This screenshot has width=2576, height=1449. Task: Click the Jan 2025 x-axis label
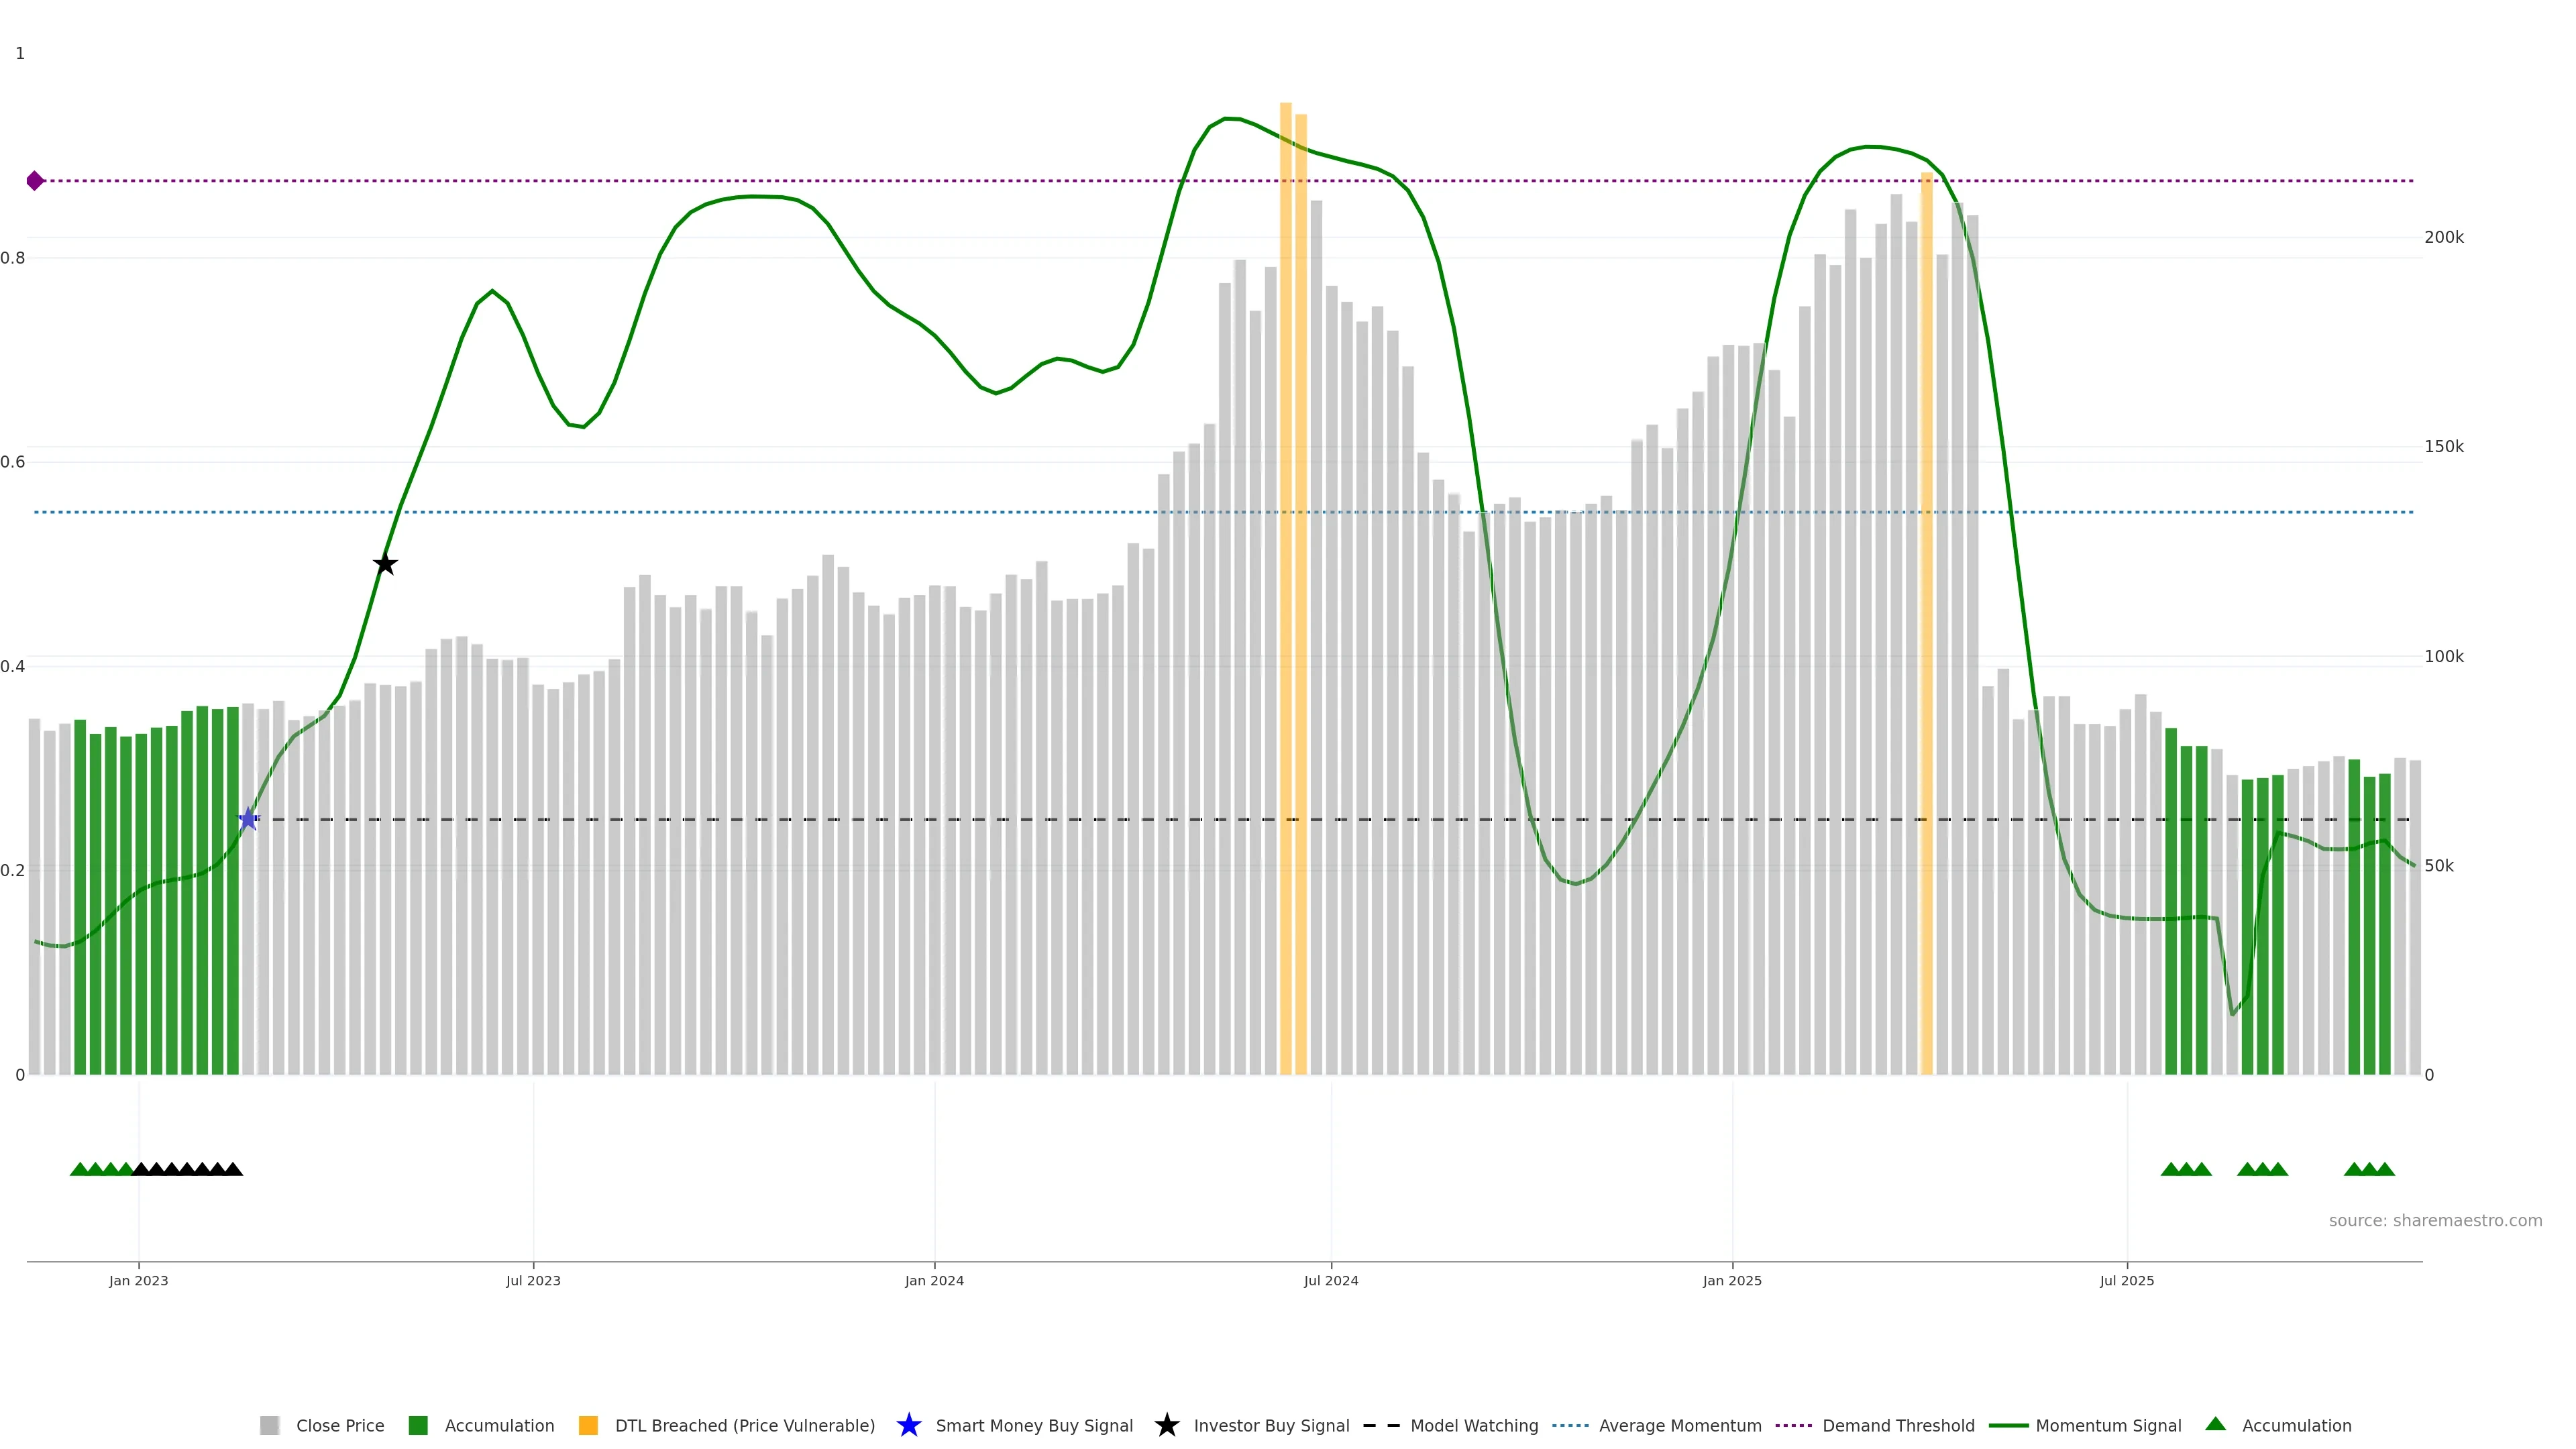tap(1732, 1280)
